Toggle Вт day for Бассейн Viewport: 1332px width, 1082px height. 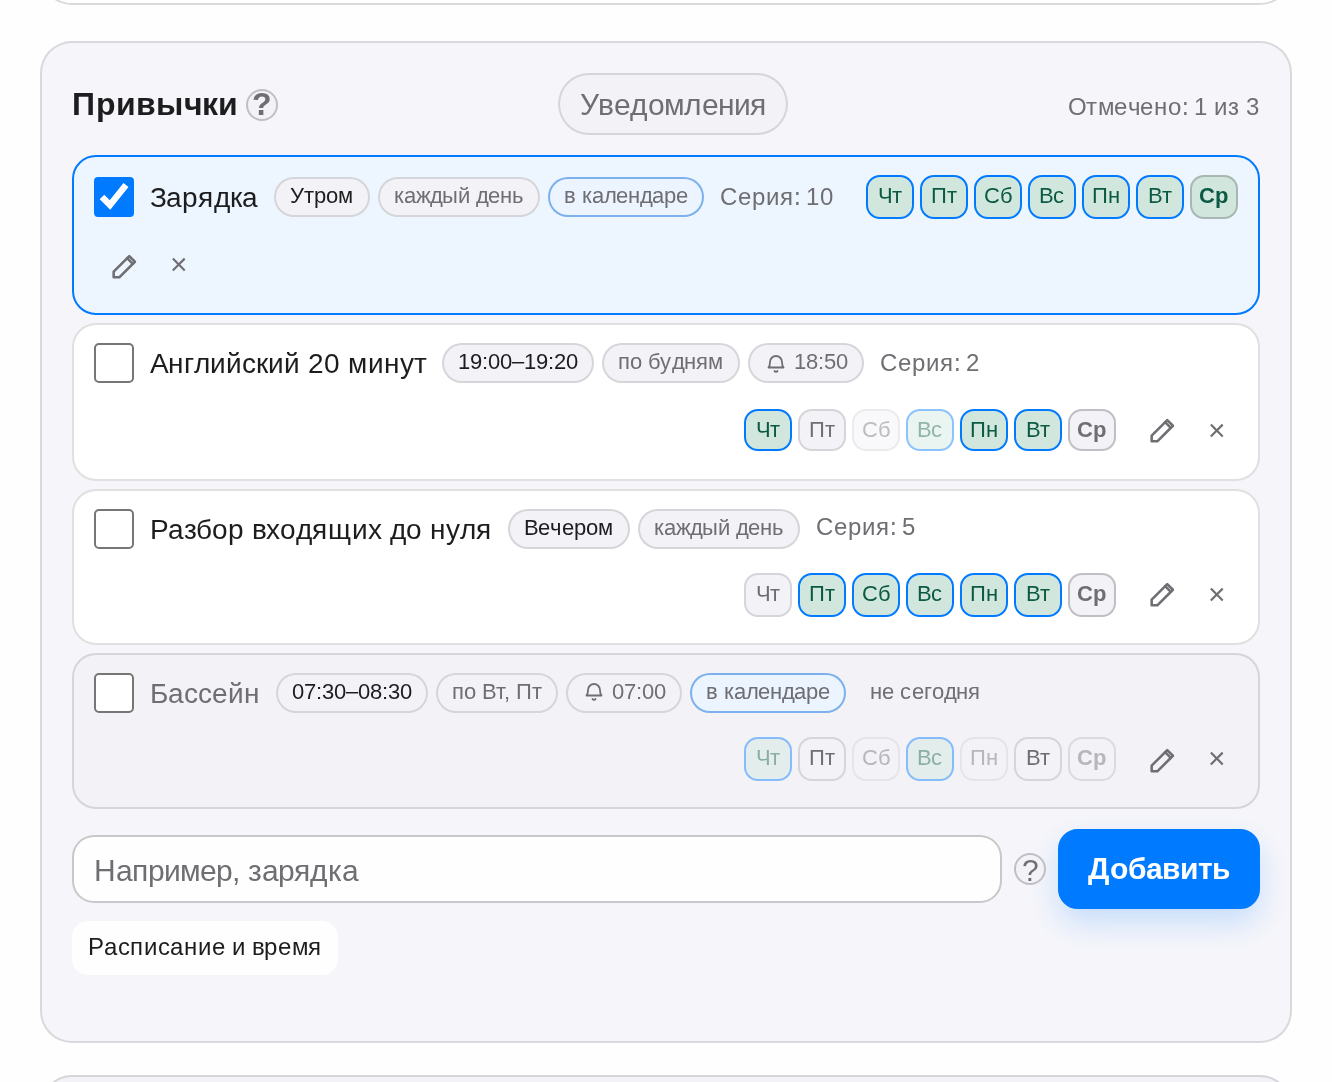1038,759
